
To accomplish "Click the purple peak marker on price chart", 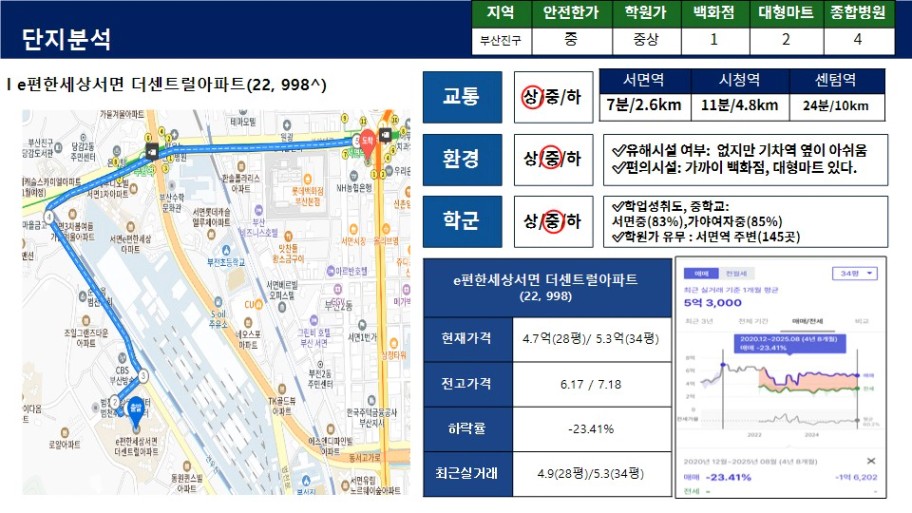I will click(x=724, y=365).
